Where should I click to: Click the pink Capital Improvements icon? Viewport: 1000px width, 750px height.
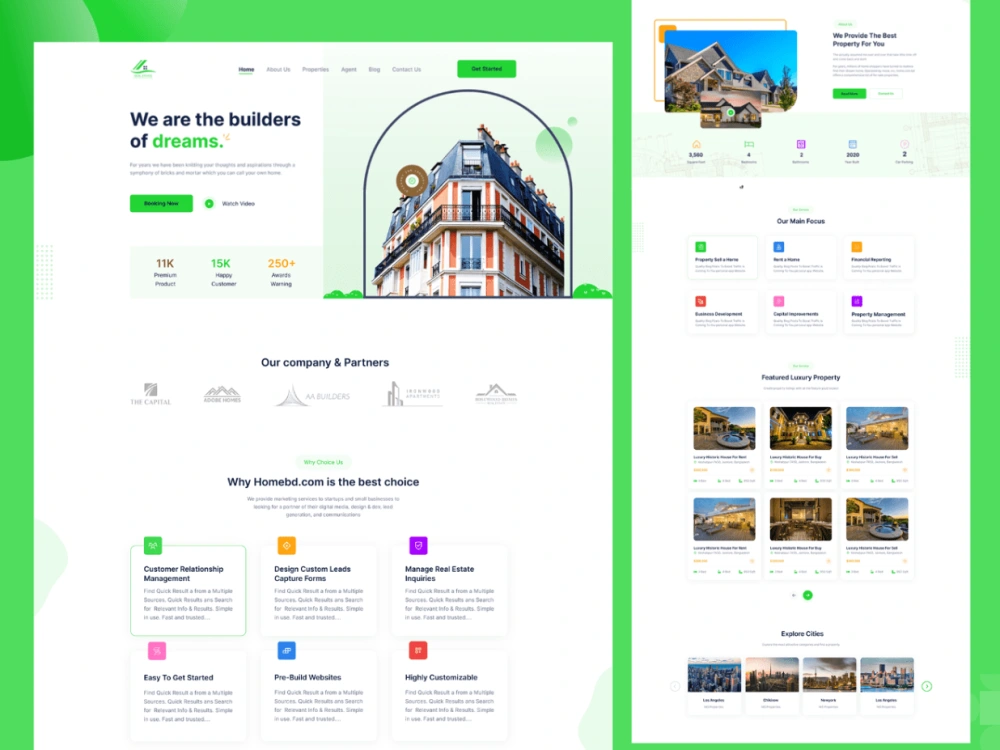click(779, 301)
